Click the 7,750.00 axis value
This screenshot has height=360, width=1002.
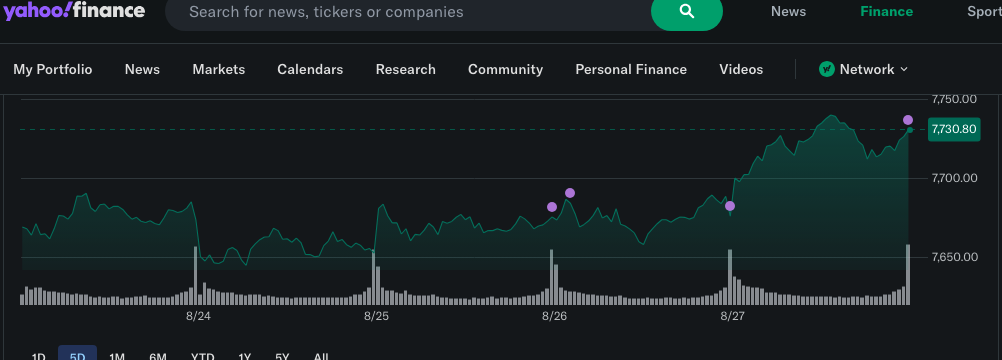pos(954,99)
